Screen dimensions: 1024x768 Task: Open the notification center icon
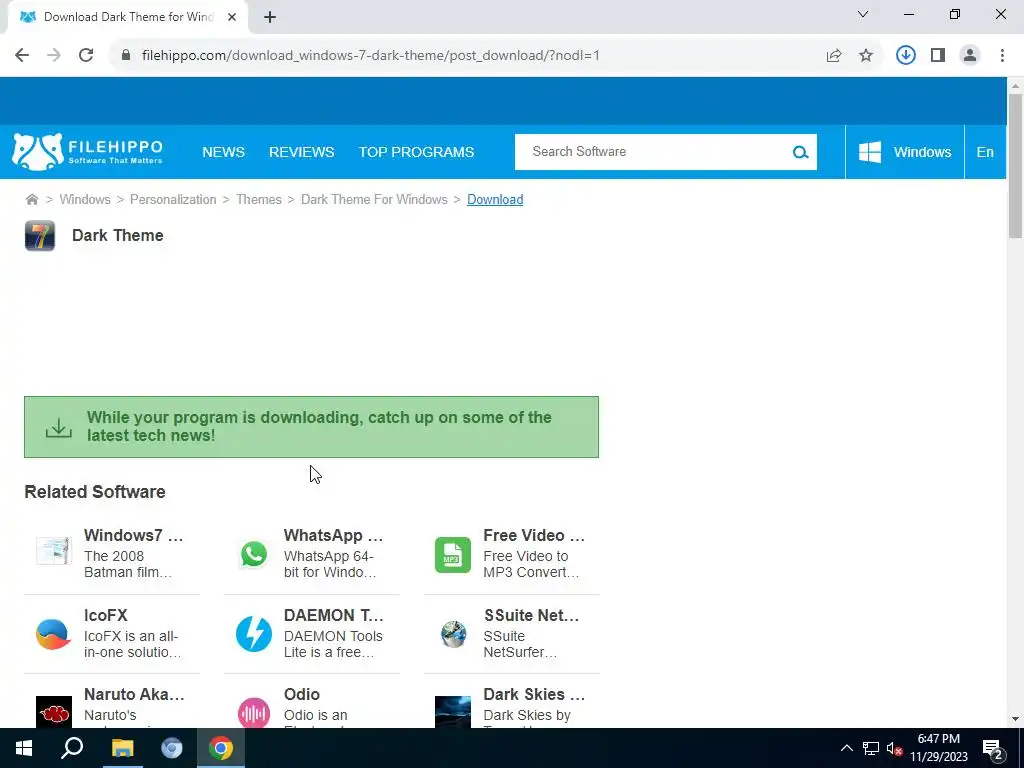click(993, 750)
